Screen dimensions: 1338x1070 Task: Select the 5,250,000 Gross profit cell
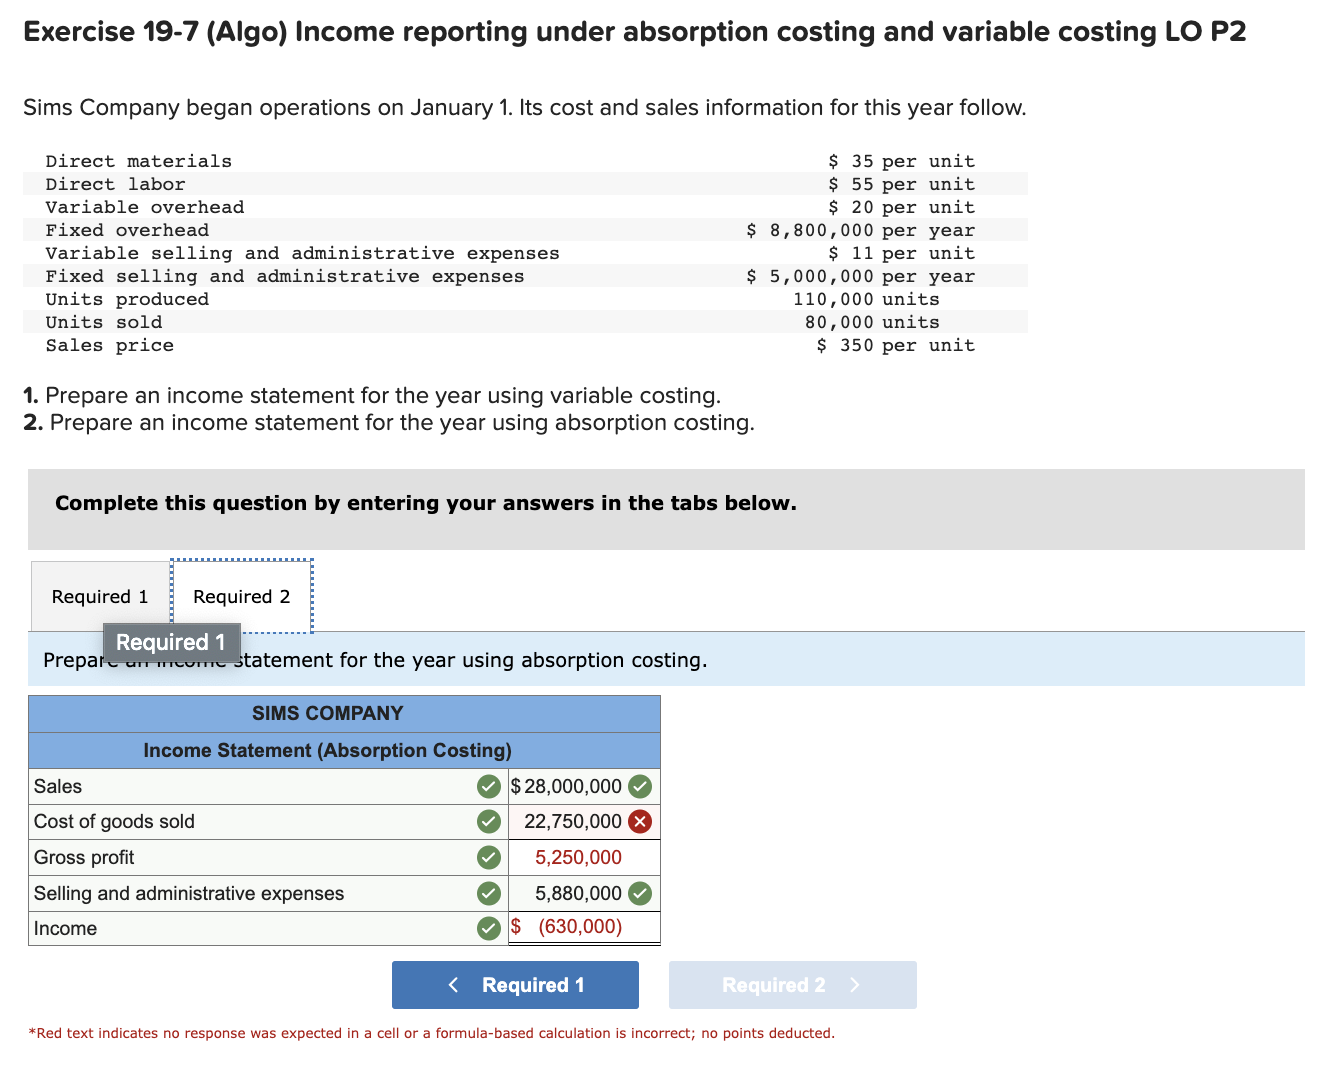click(575, 857)
